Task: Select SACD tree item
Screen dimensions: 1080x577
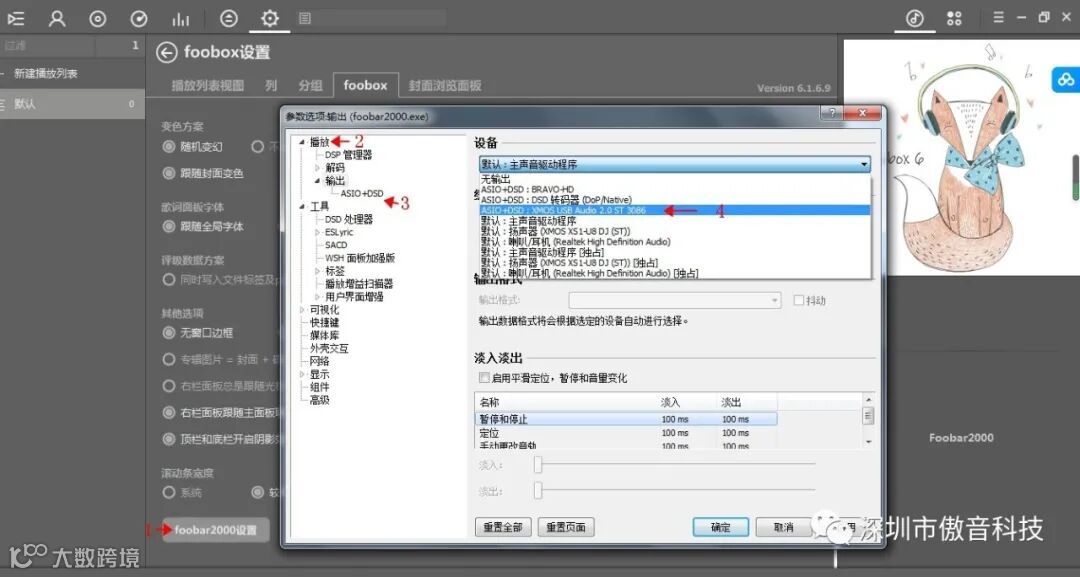Action: tap(336, 245)
